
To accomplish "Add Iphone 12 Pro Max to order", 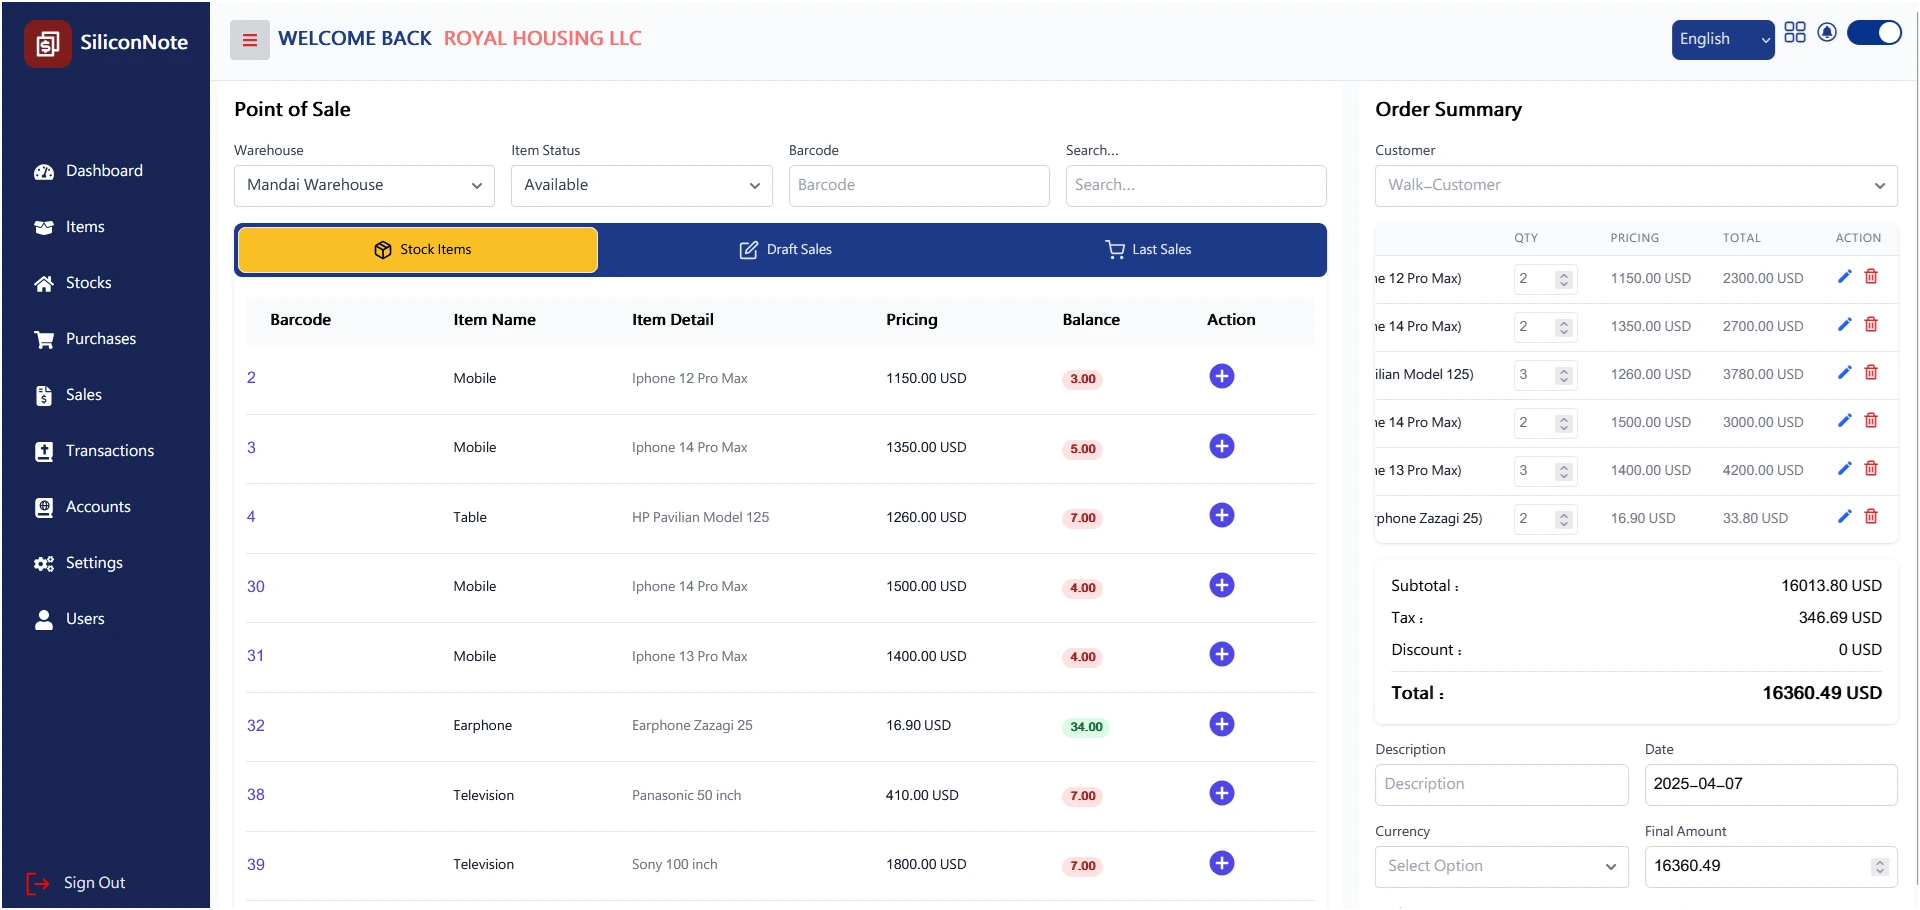I will (x=1221, y=377).
